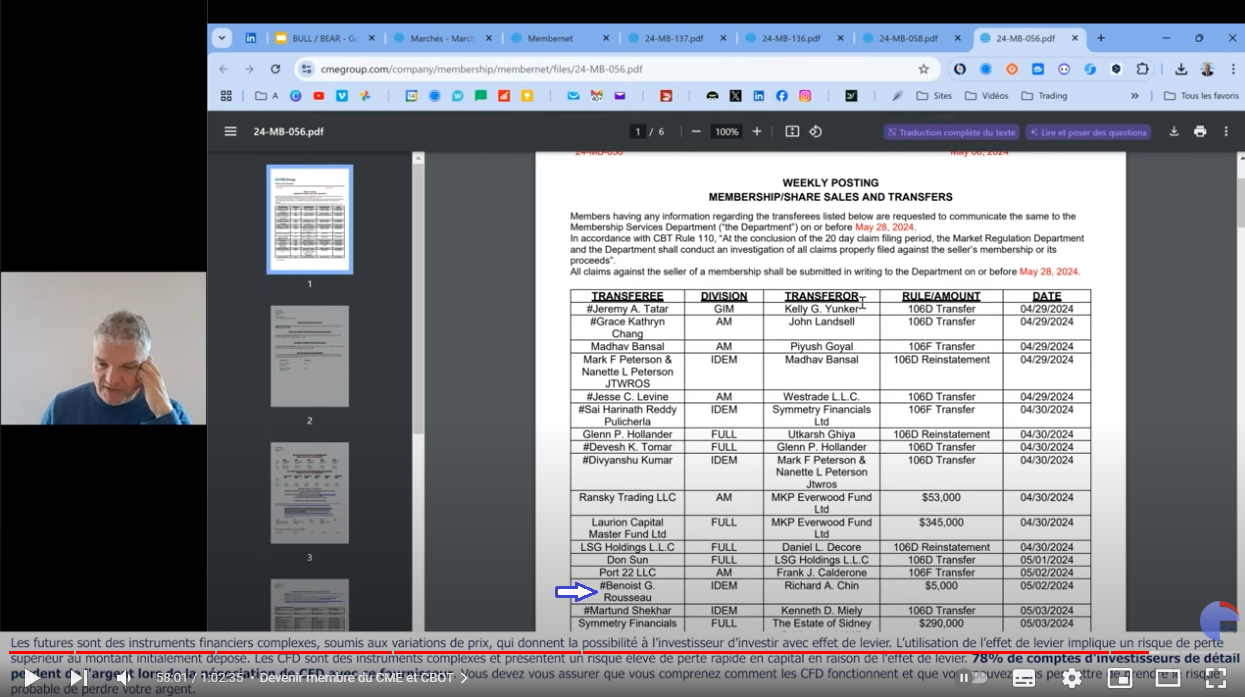The height and width of the screenshot is (697, 1245).
Task: Zoom out the PDF with minus icon
Action: pyautogui.click(x=696, y=131)
